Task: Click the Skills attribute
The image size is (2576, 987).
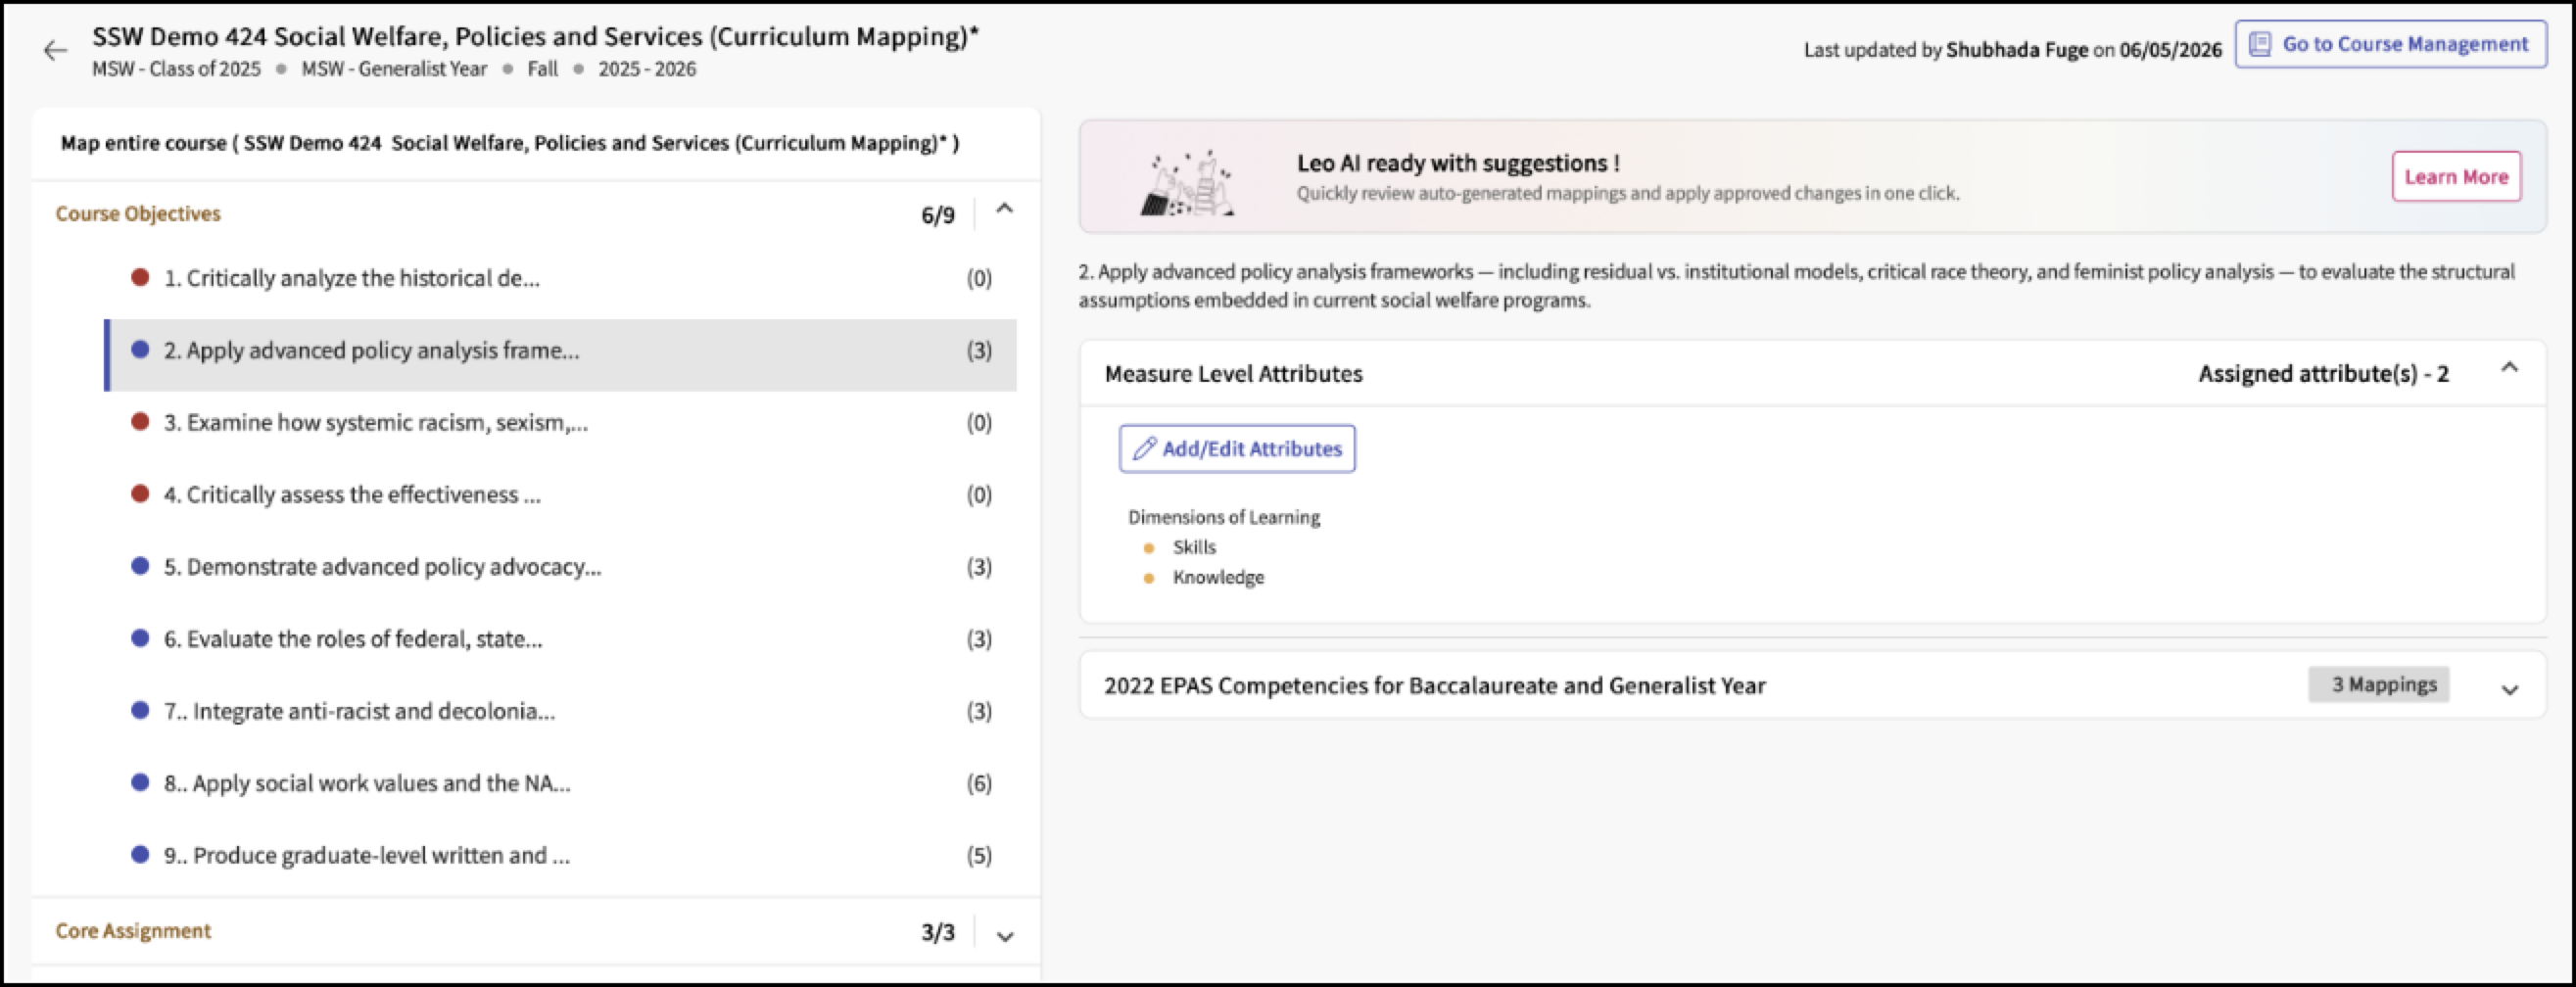Action: (1194, 548)
